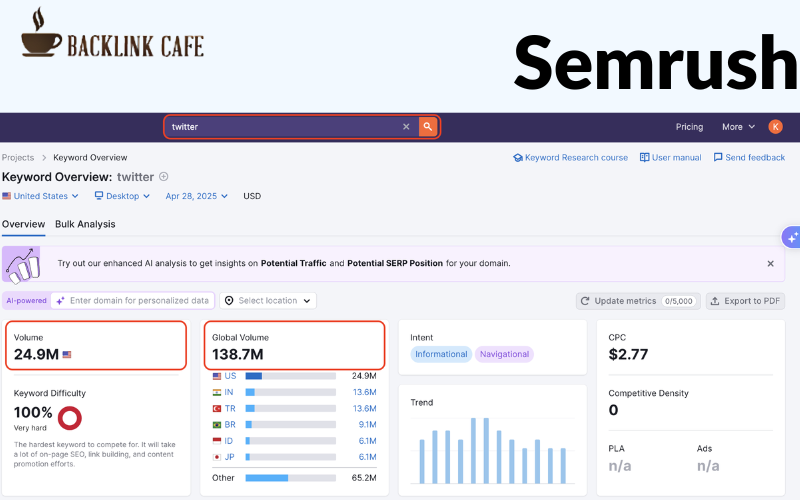Open the Desktop device dropdown
This screenshot has height=500, width=800.
point(122,196)
